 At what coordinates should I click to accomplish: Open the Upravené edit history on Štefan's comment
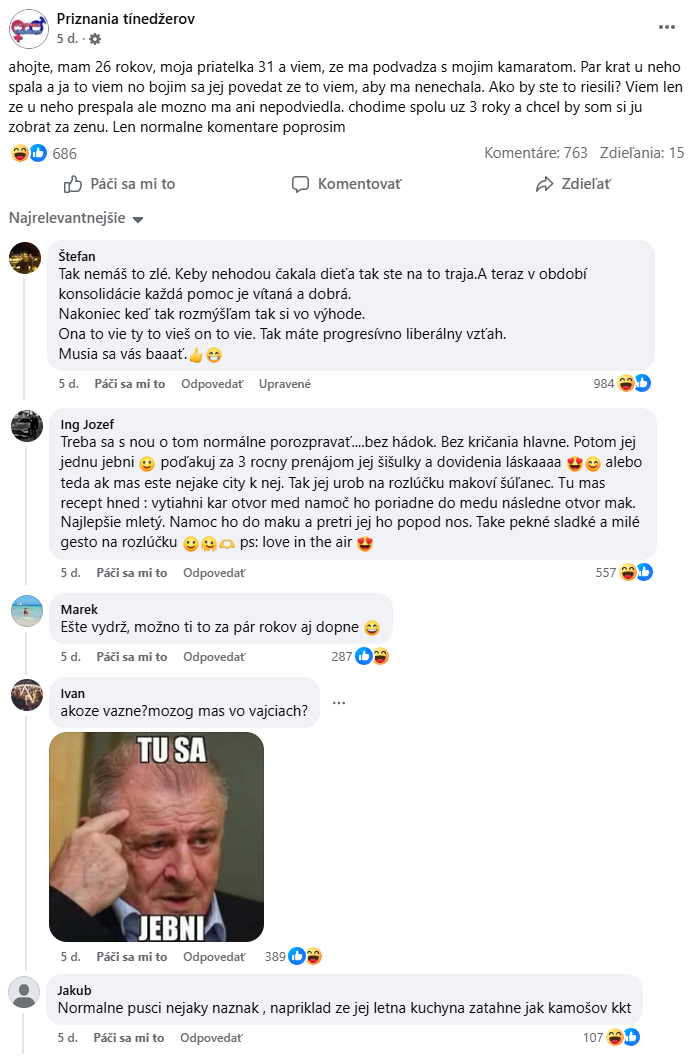tap(284, 383)
